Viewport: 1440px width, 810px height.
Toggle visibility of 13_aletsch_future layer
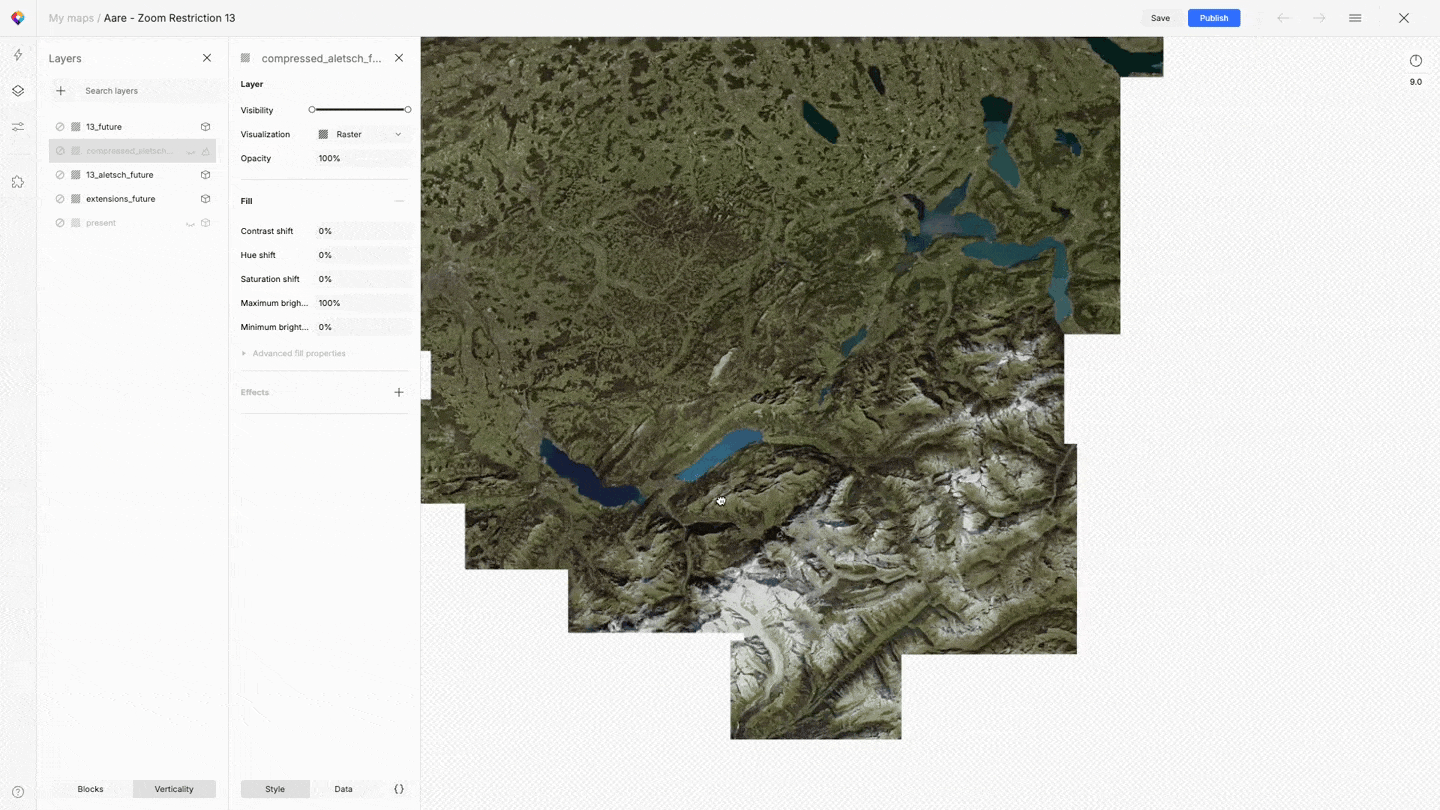coord(60,175)
